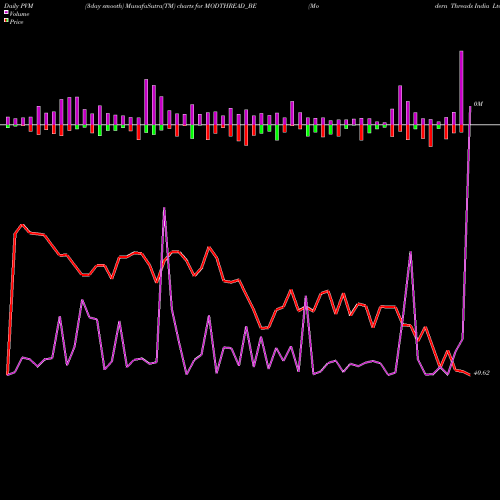Viewport: 500px width, 500px height.
Task: Click the MunafaSutra chart title text
Action: 171,6
